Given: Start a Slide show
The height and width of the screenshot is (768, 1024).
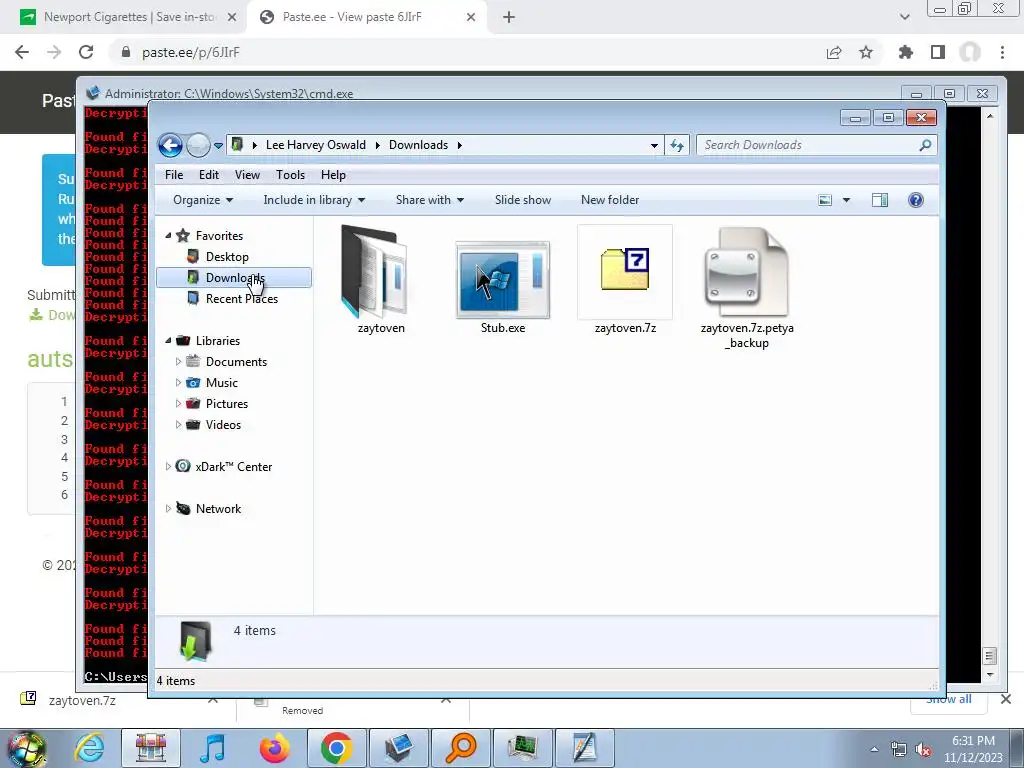Looking at the screenshot, I should 522,200.
